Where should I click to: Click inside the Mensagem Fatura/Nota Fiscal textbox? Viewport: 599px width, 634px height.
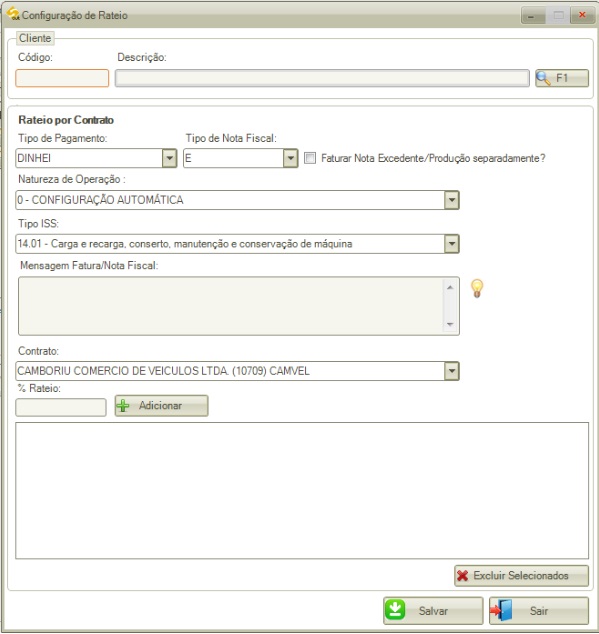pyautogui.click(x=231, y=306)
